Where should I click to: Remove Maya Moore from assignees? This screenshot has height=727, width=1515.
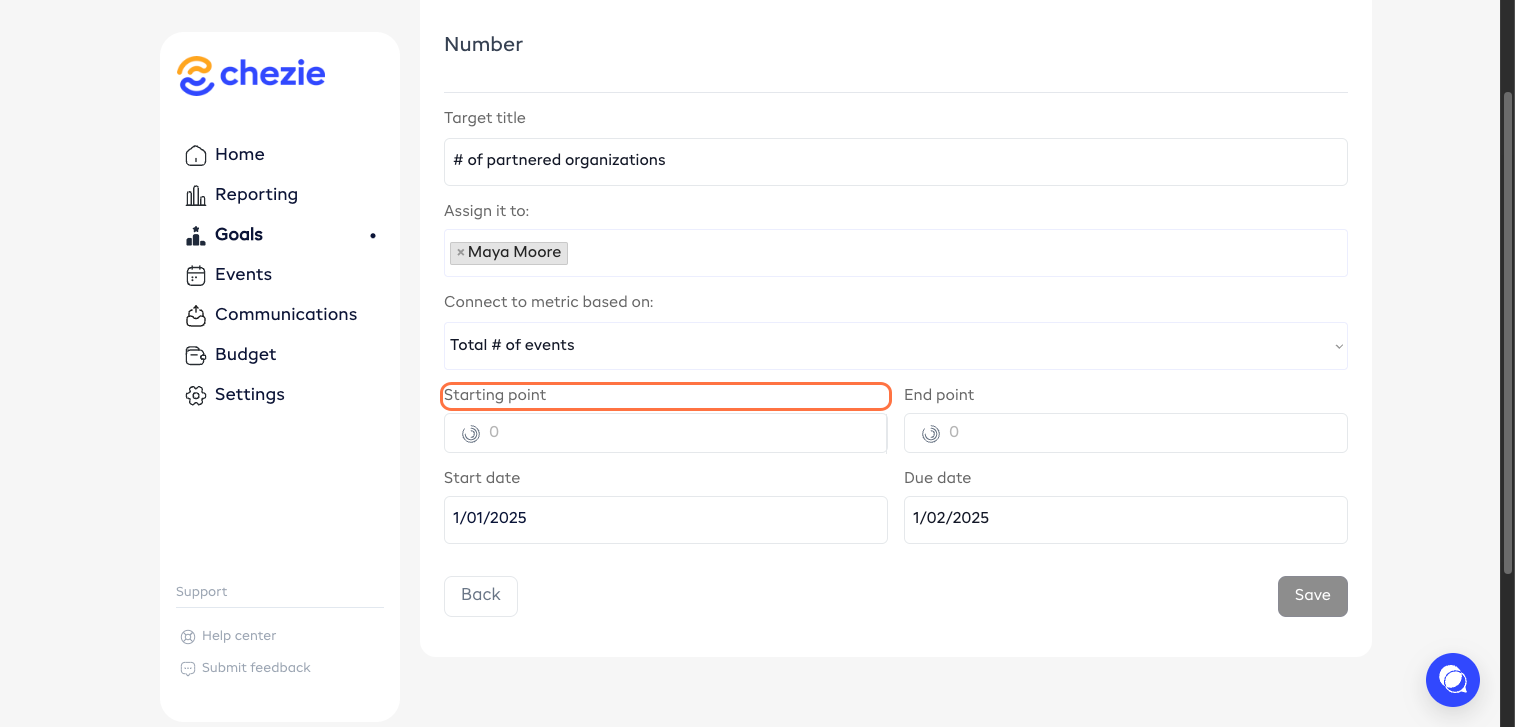pyautogui.click(x=460, y=253)
